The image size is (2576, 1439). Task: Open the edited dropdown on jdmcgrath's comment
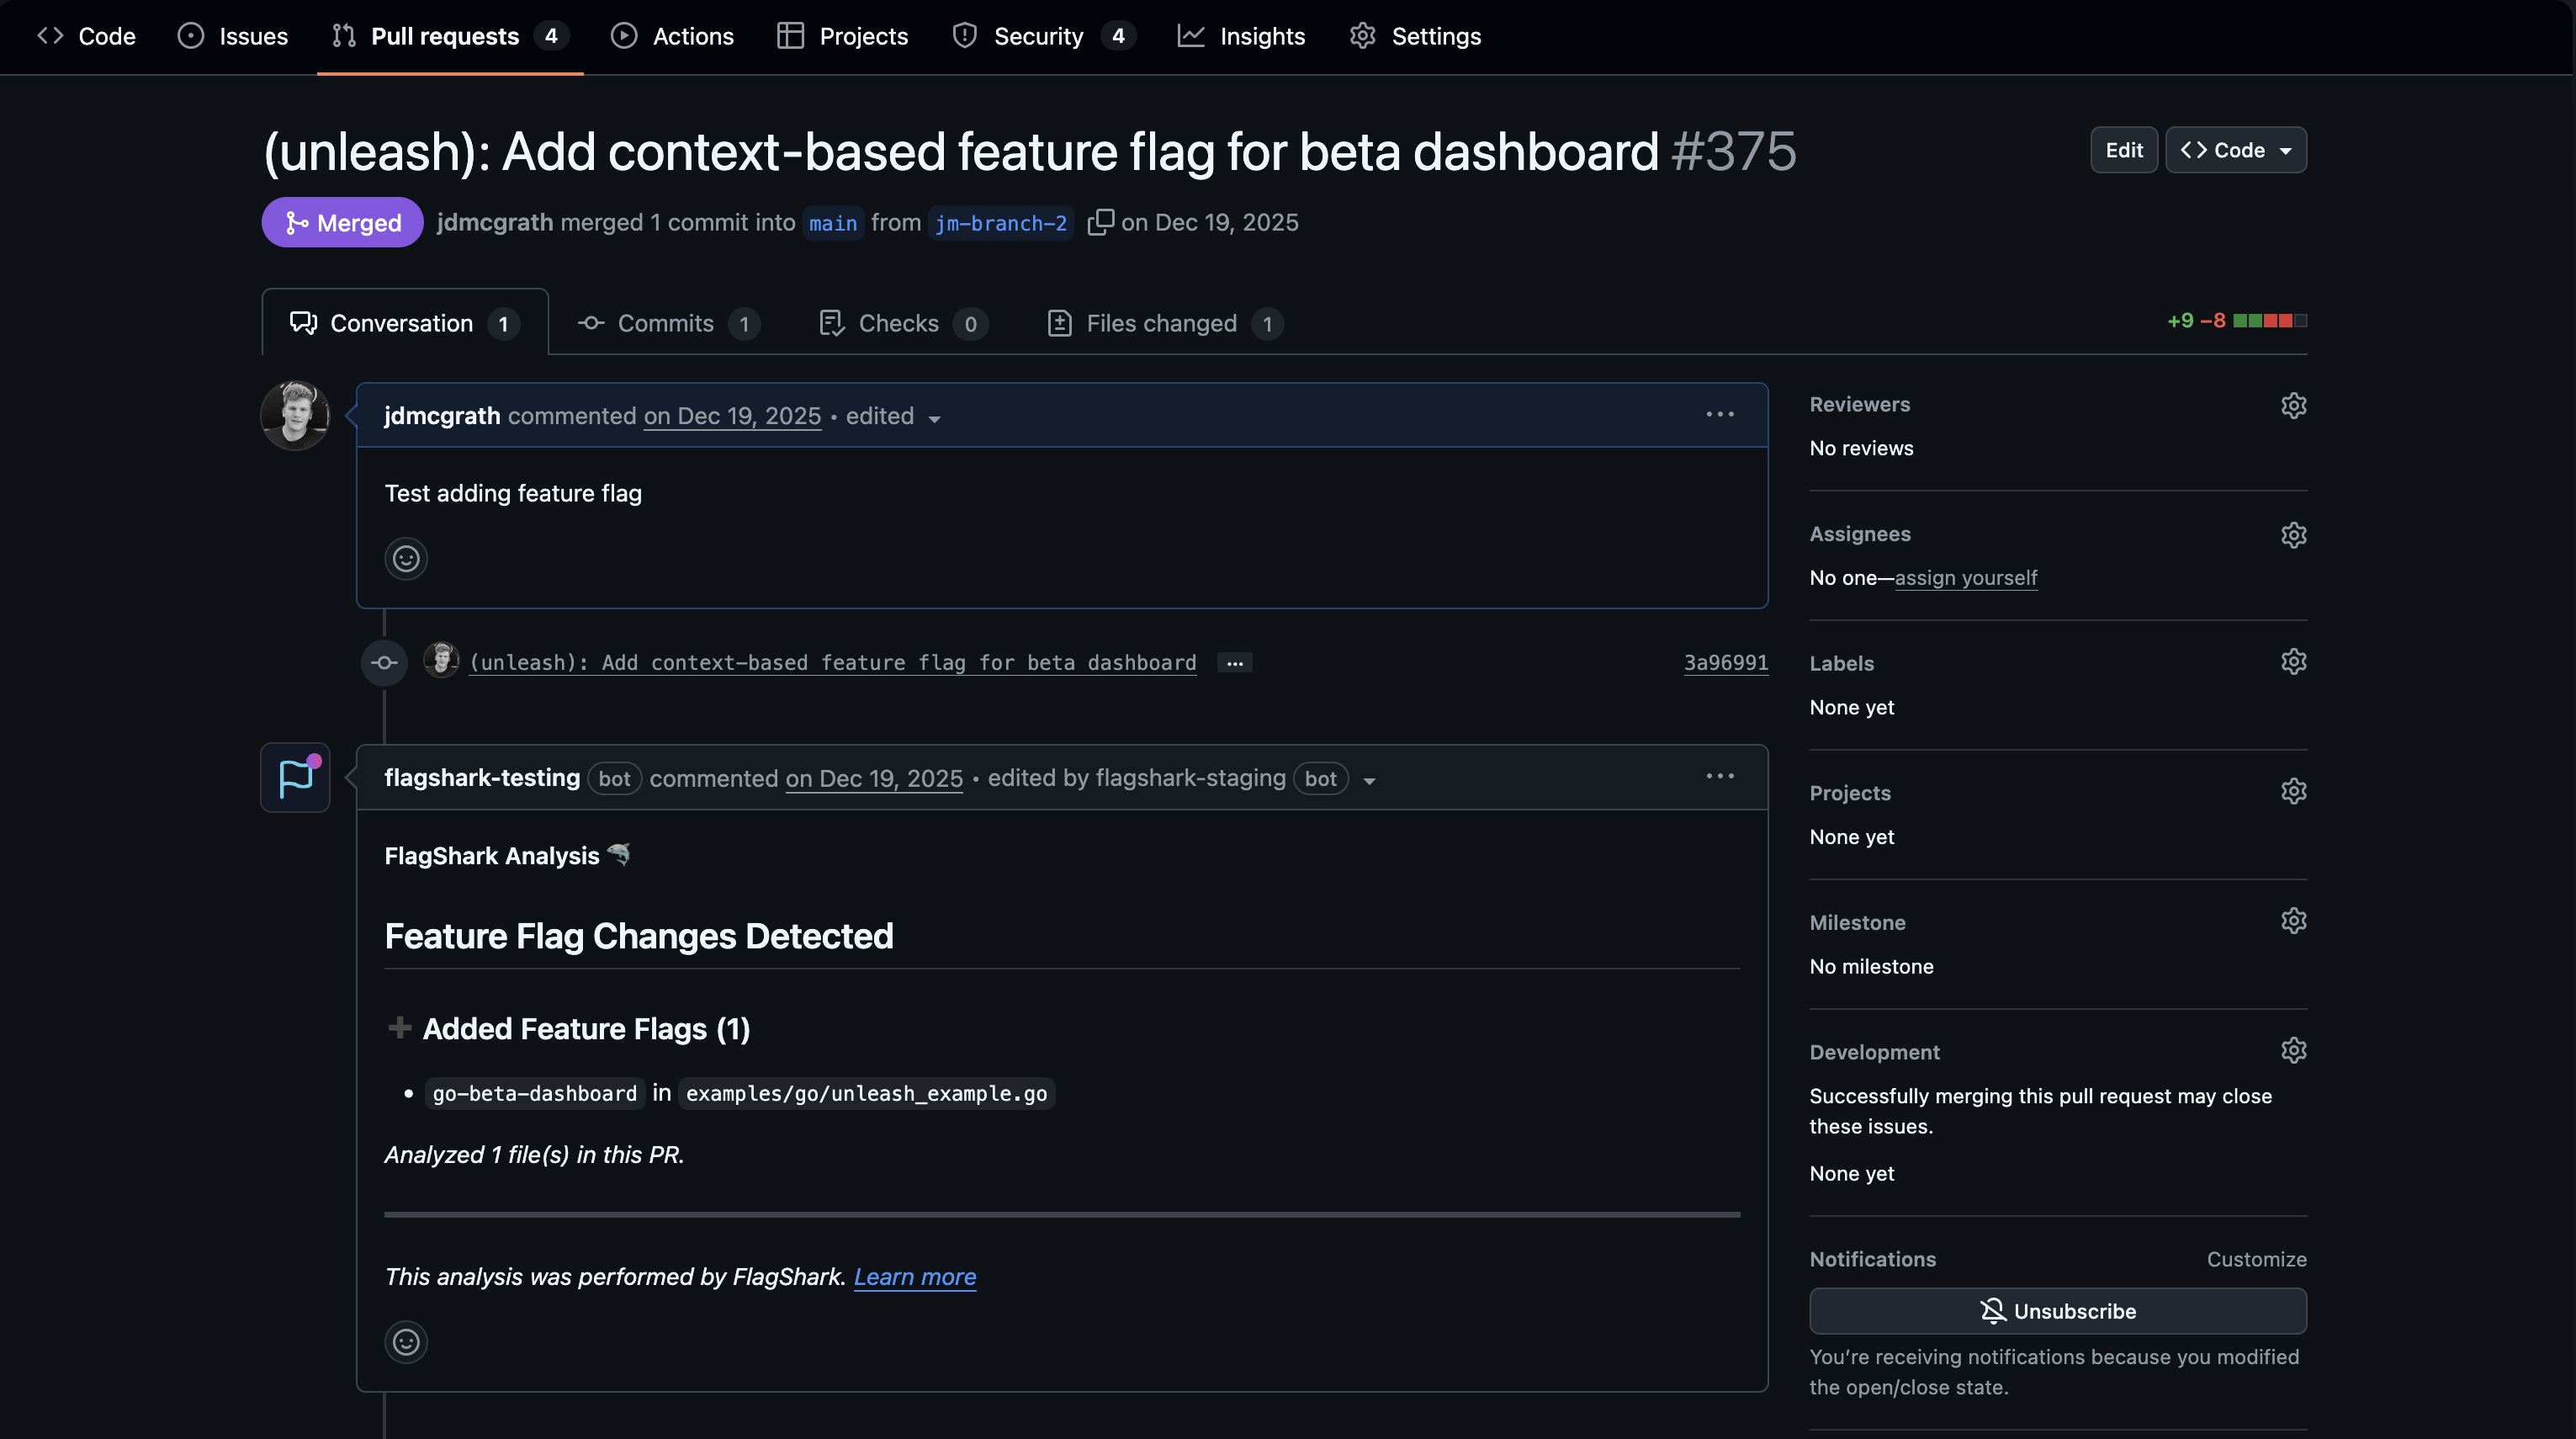tap(893, 416)
